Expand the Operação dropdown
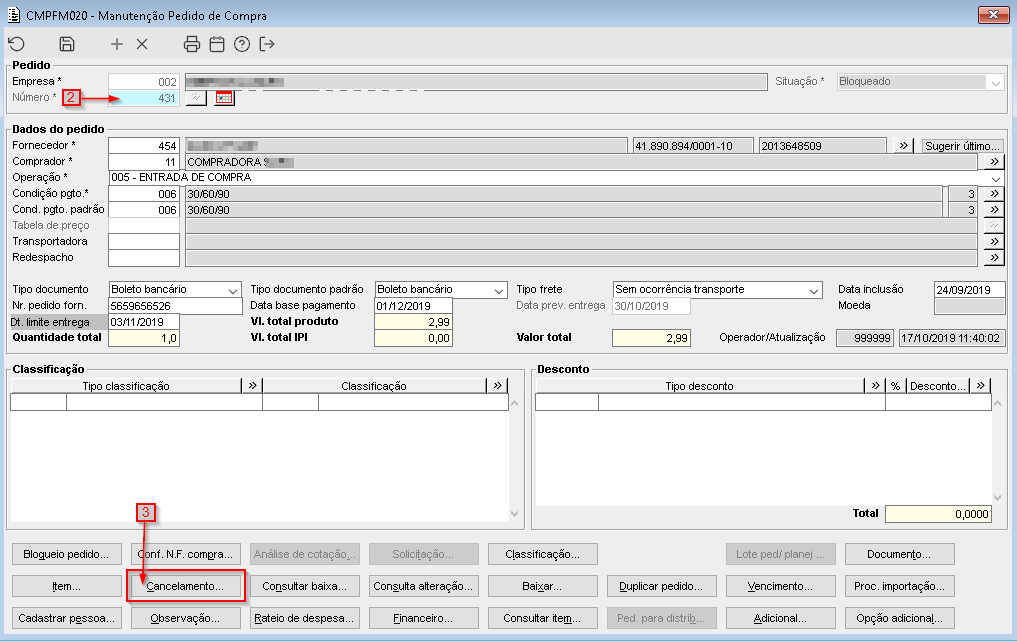 (x=996, y=178)
